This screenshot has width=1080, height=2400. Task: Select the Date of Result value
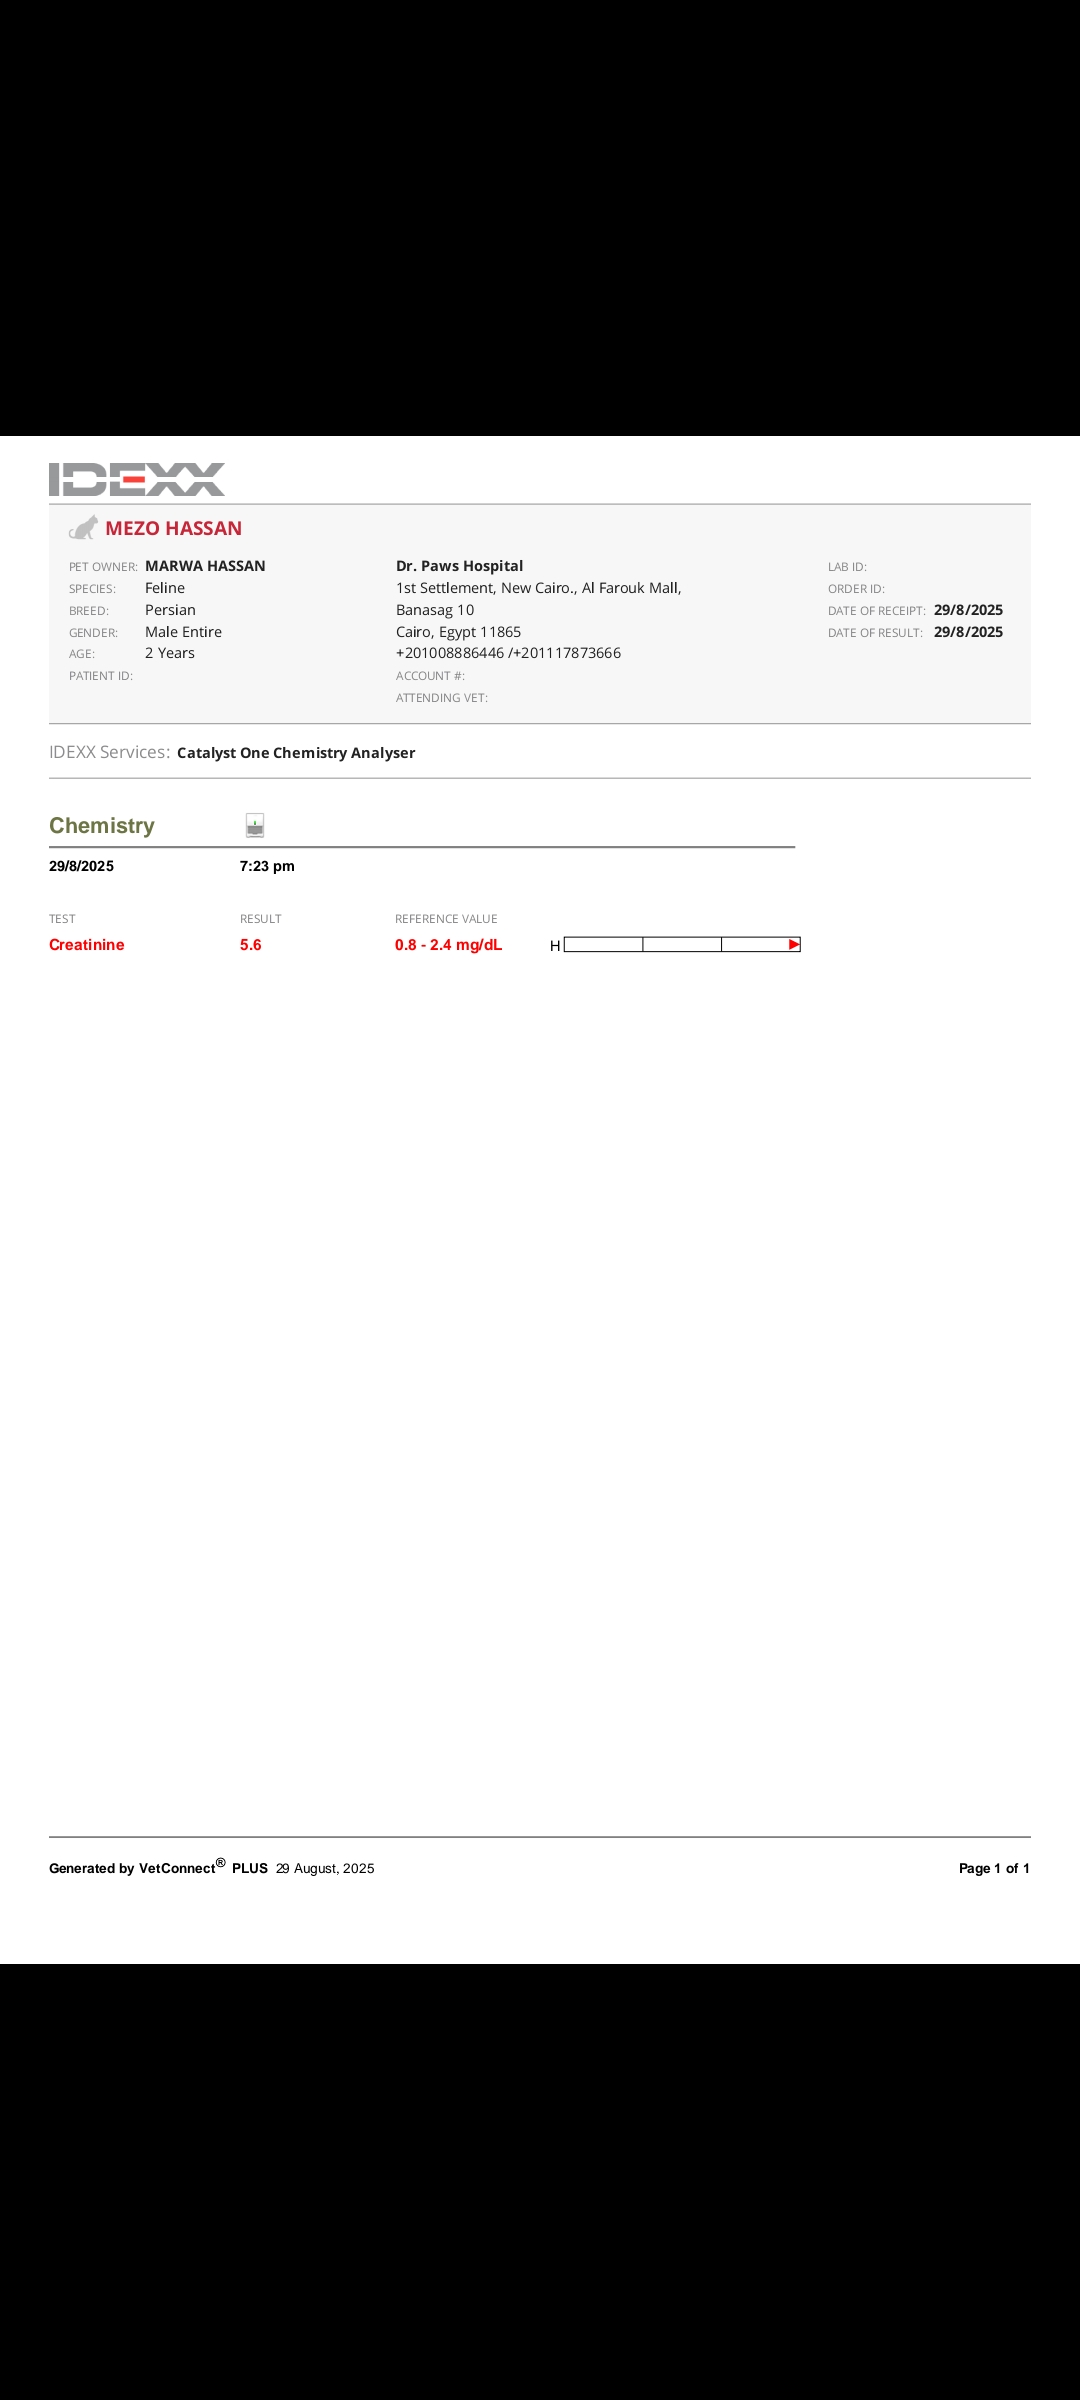968,632
